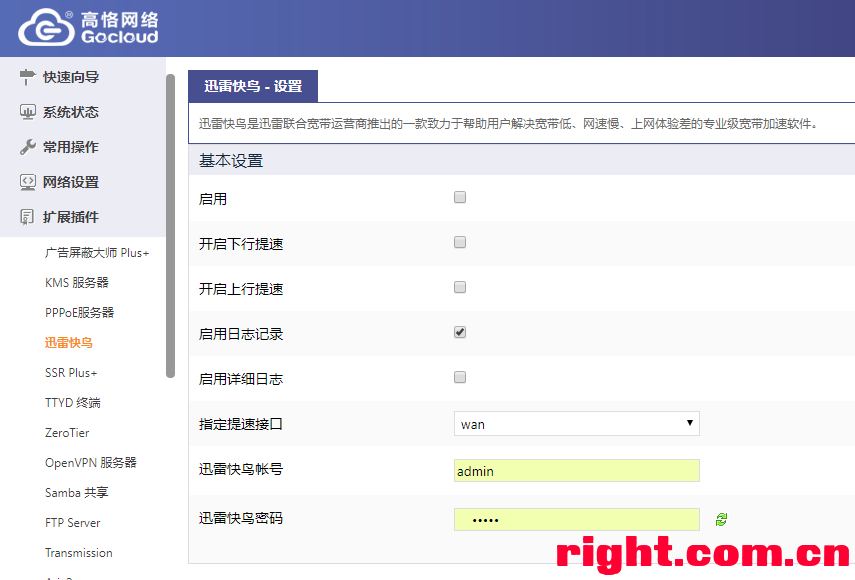Open 广告屏蔽大师 Plus+ plugin page
The width and height of the screenshot is (855, 580).
(97, 252)
